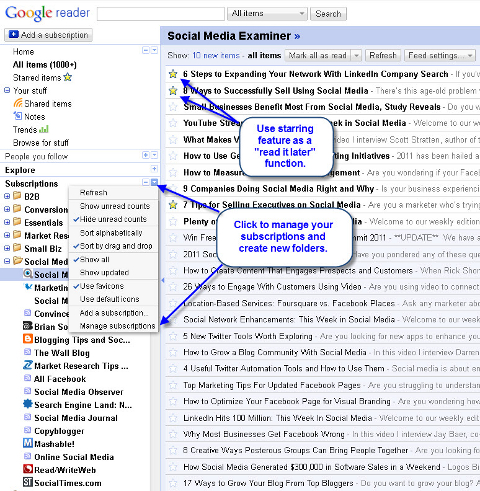Click the All Facebook feed icon

28,378
